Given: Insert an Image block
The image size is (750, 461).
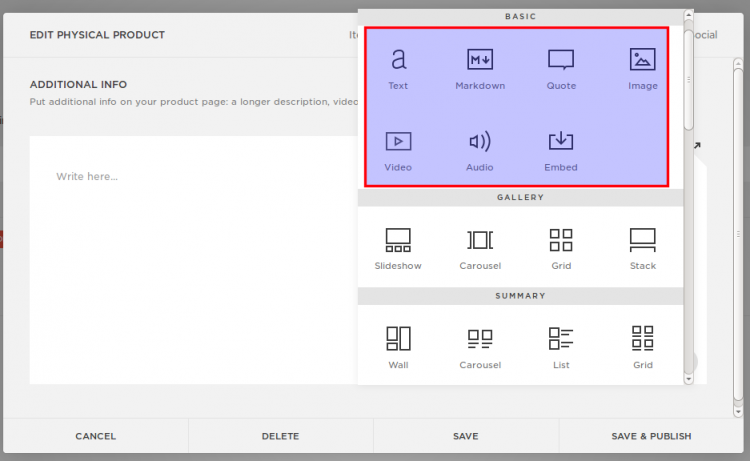Looking at the screenshot, I should (642, 69).
